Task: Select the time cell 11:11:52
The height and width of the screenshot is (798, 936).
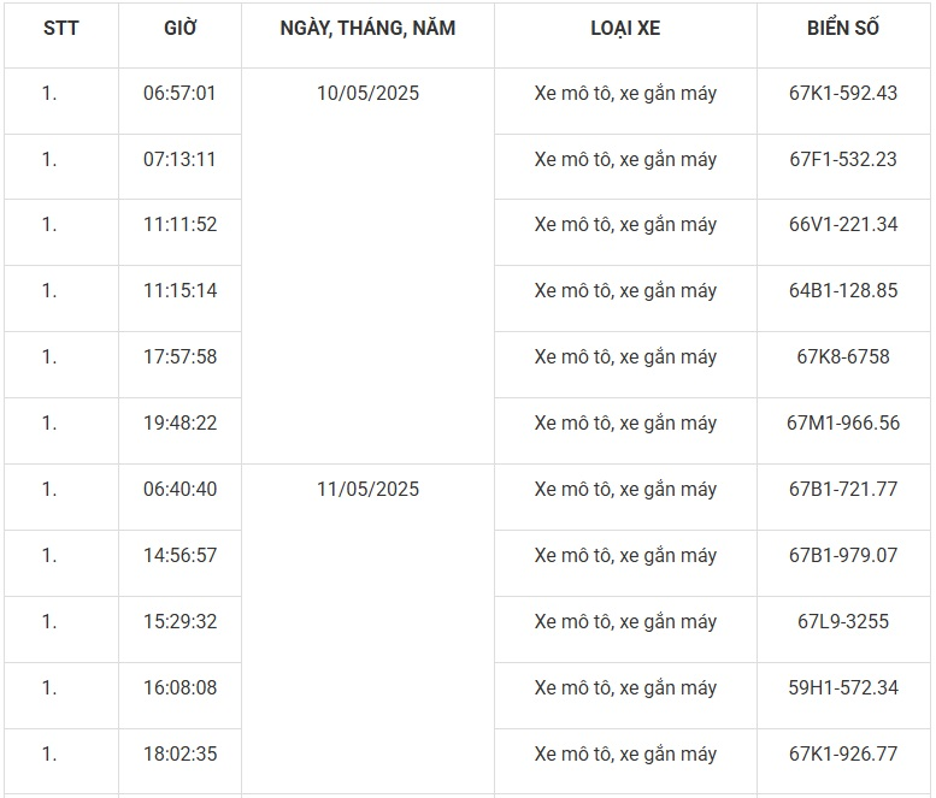Action: [x=180, y=225]
